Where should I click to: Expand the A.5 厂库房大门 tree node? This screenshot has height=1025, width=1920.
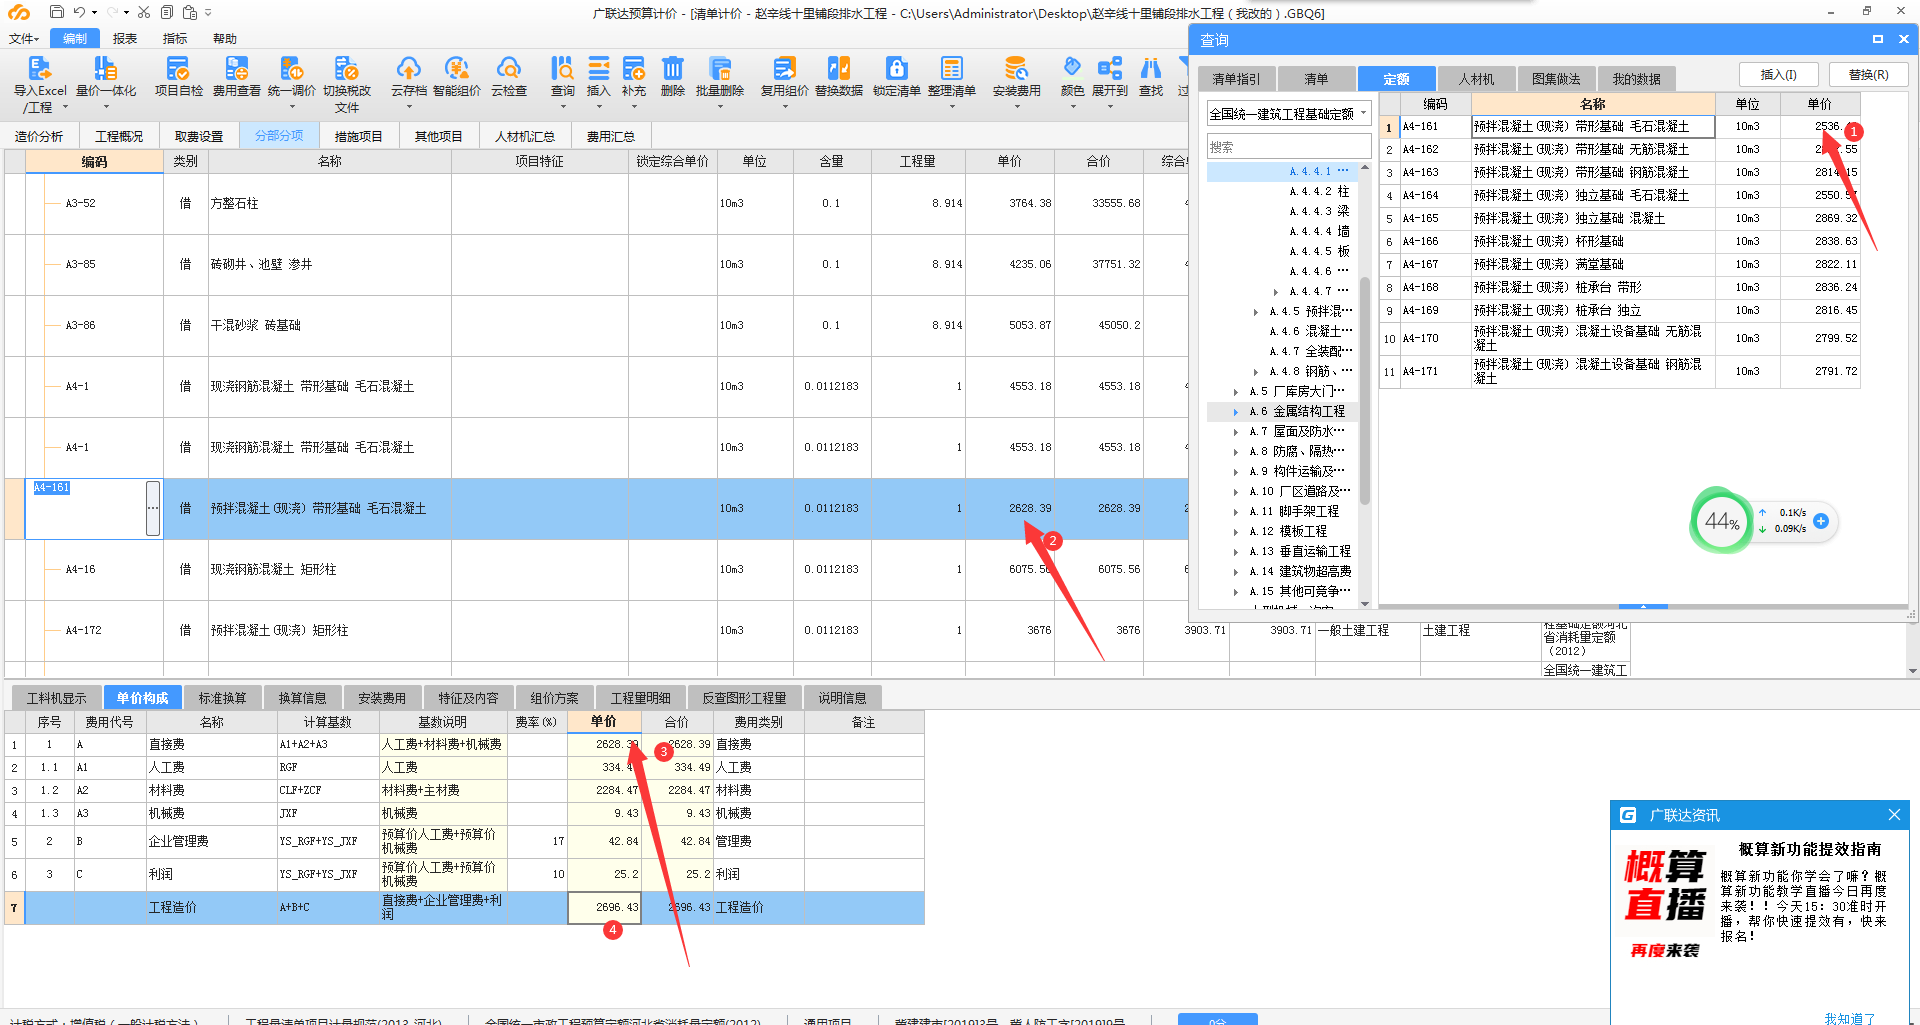pos(1236,392)
